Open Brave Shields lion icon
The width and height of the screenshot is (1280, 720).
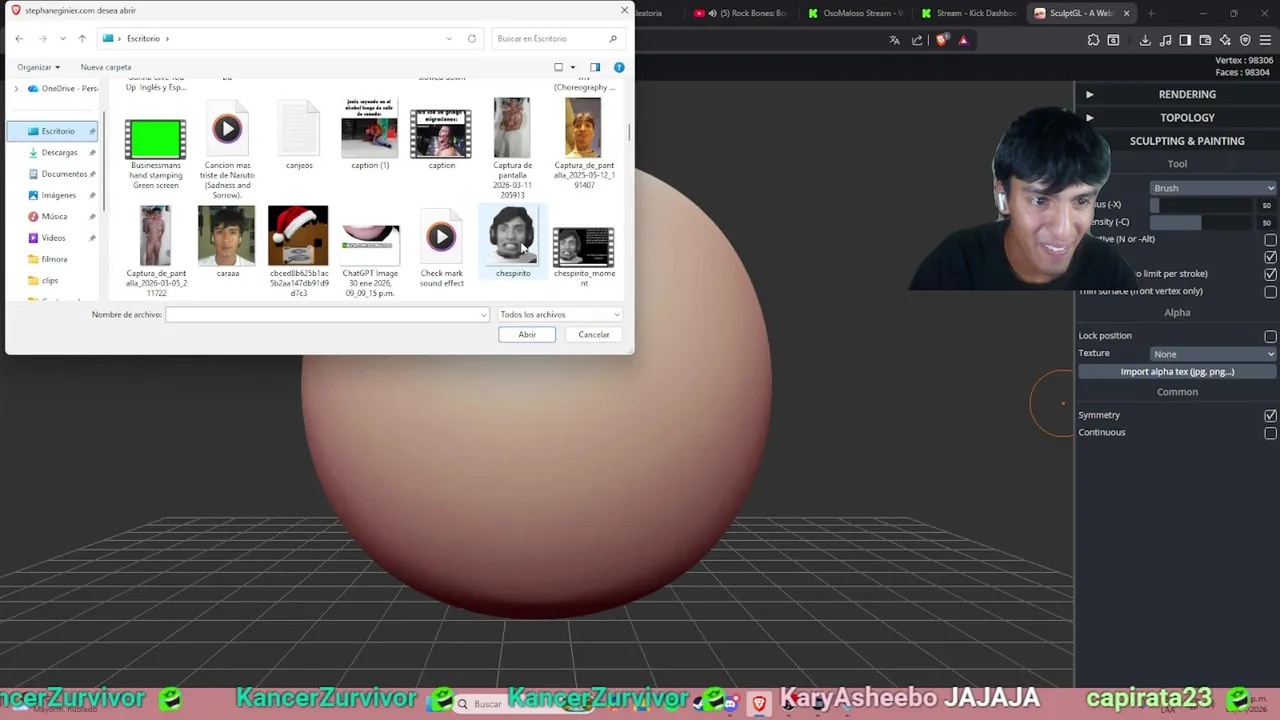[942, 40]
